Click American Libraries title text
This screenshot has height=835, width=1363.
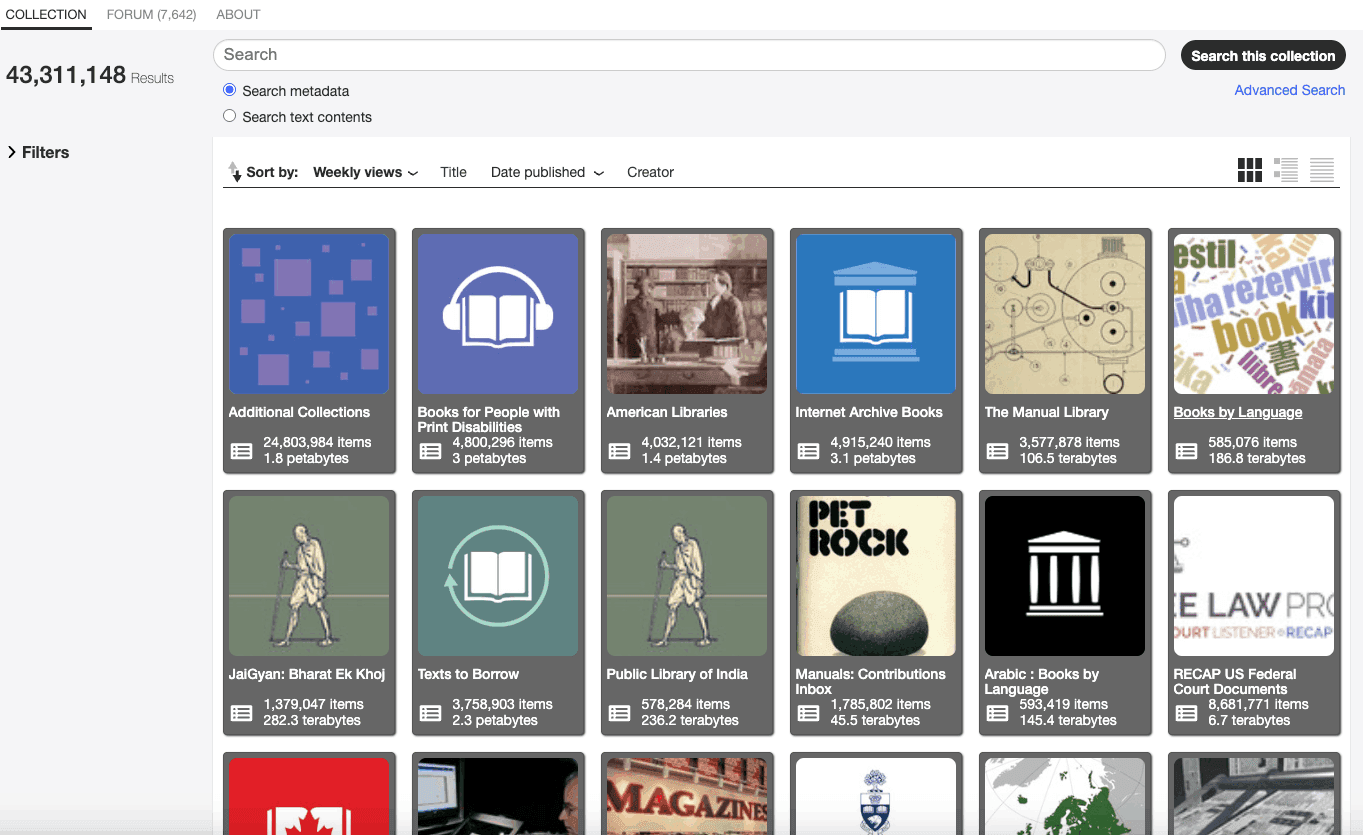tap(667, 412)
